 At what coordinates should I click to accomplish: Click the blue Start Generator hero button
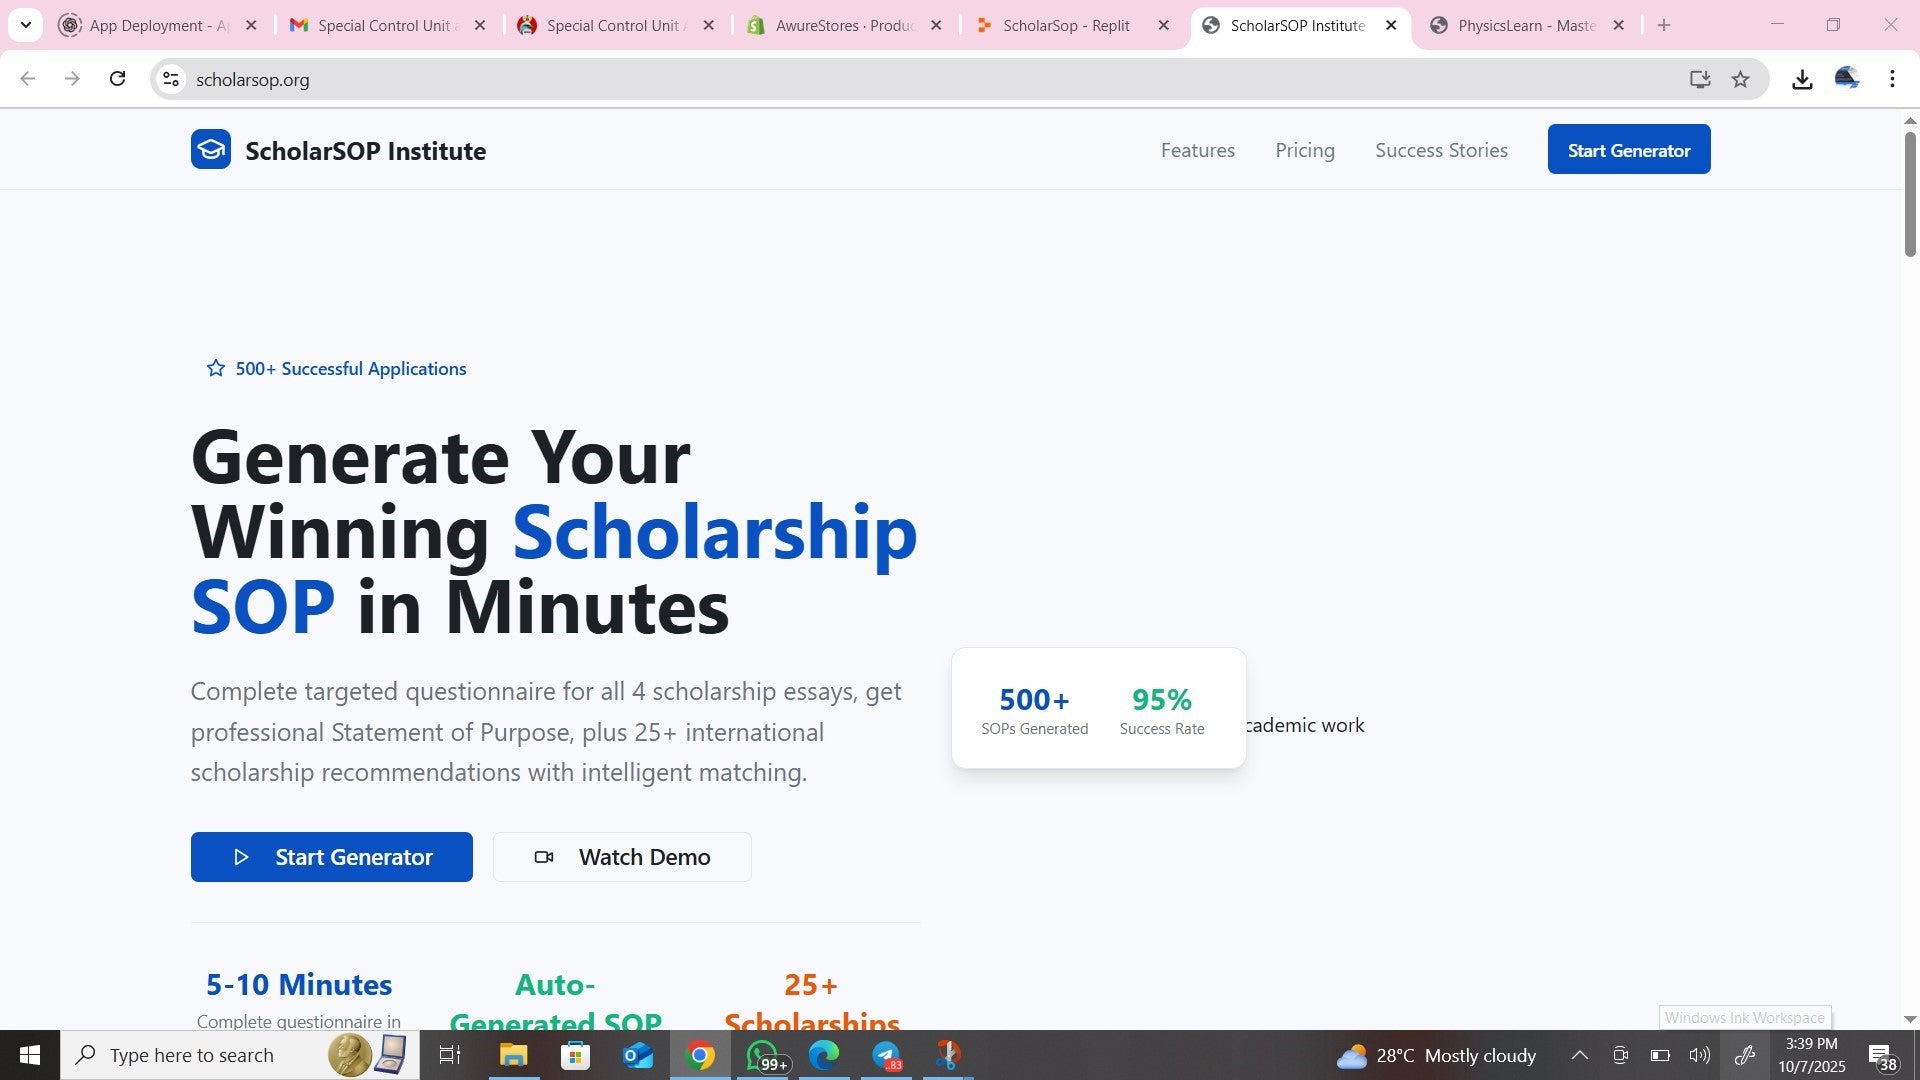click(331, 856)
